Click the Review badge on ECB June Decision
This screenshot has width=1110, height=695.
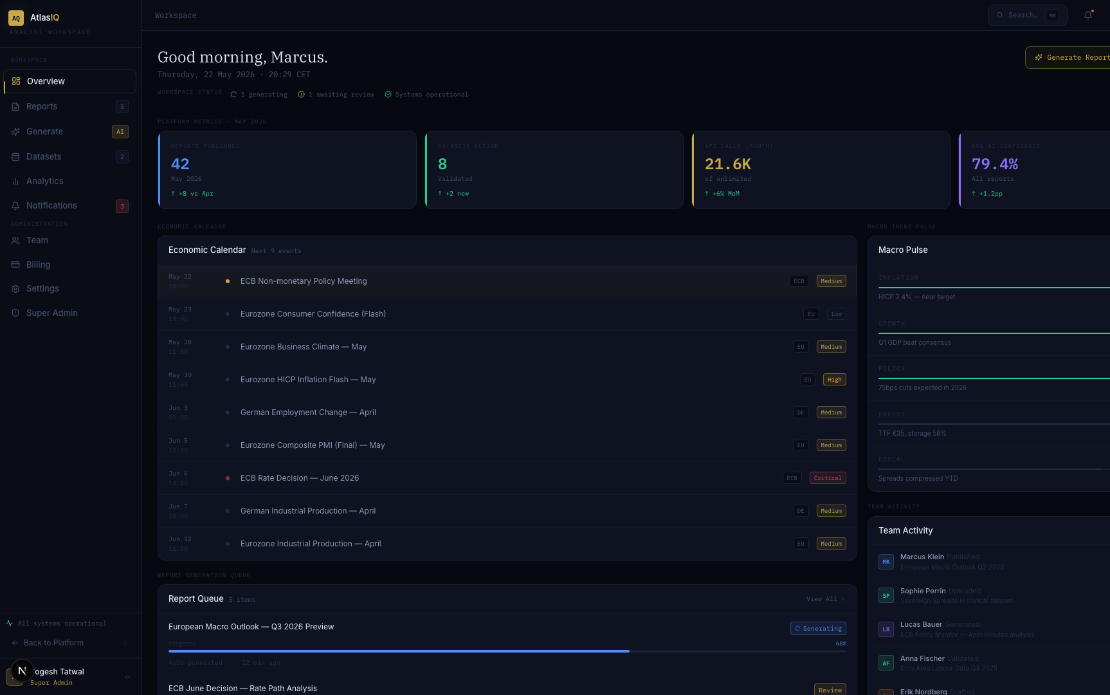(830, 689)
